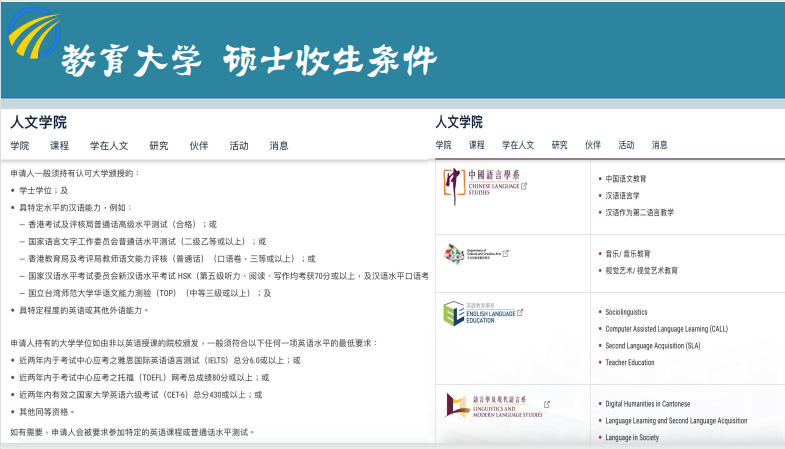Click the 具特定水平的汉语能力 bullet

coord(76,207)
